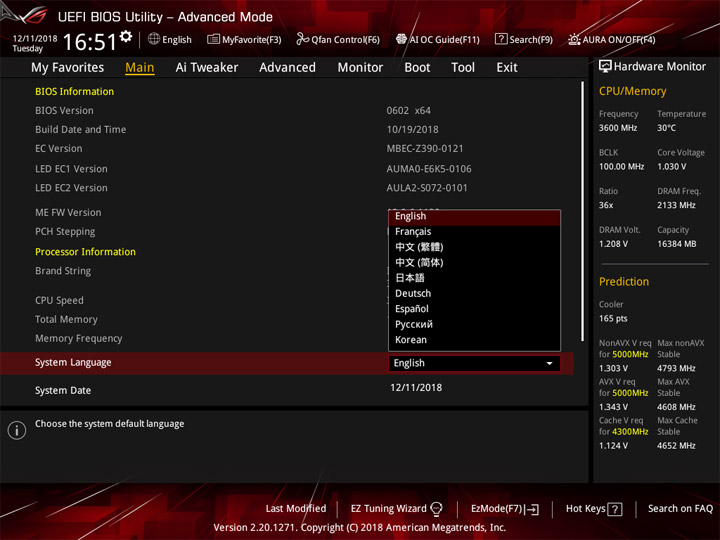Select the System Language row label
This screenshot has height=540, width=720.
(x=73, y=362)
